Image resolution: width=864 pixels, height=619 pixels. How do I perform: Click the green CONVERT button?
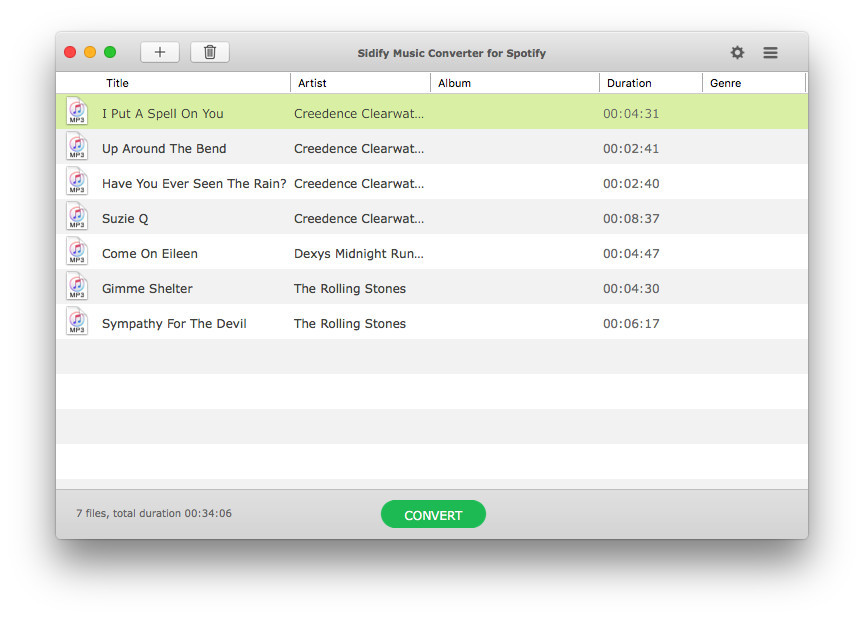433,514
